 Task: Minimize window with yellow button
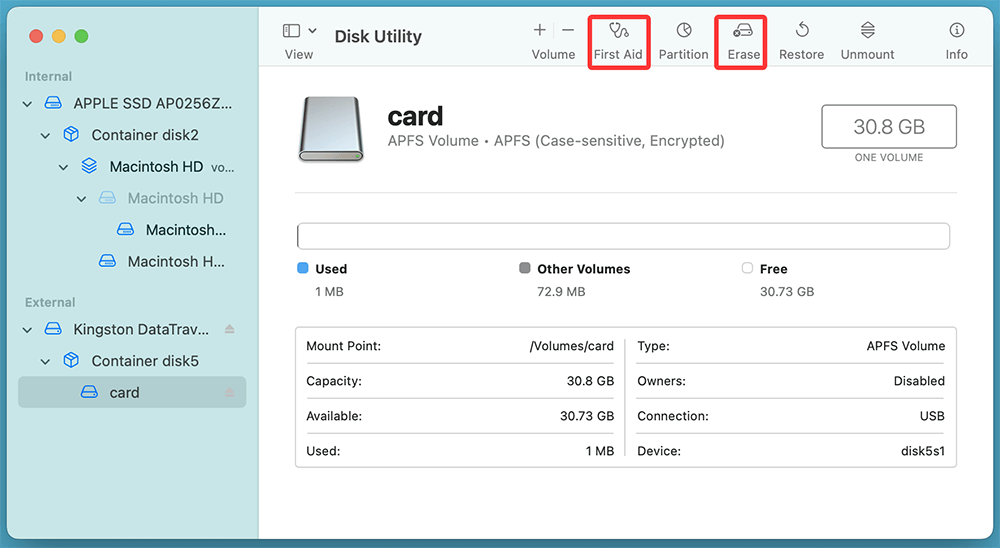click(59, 36)
